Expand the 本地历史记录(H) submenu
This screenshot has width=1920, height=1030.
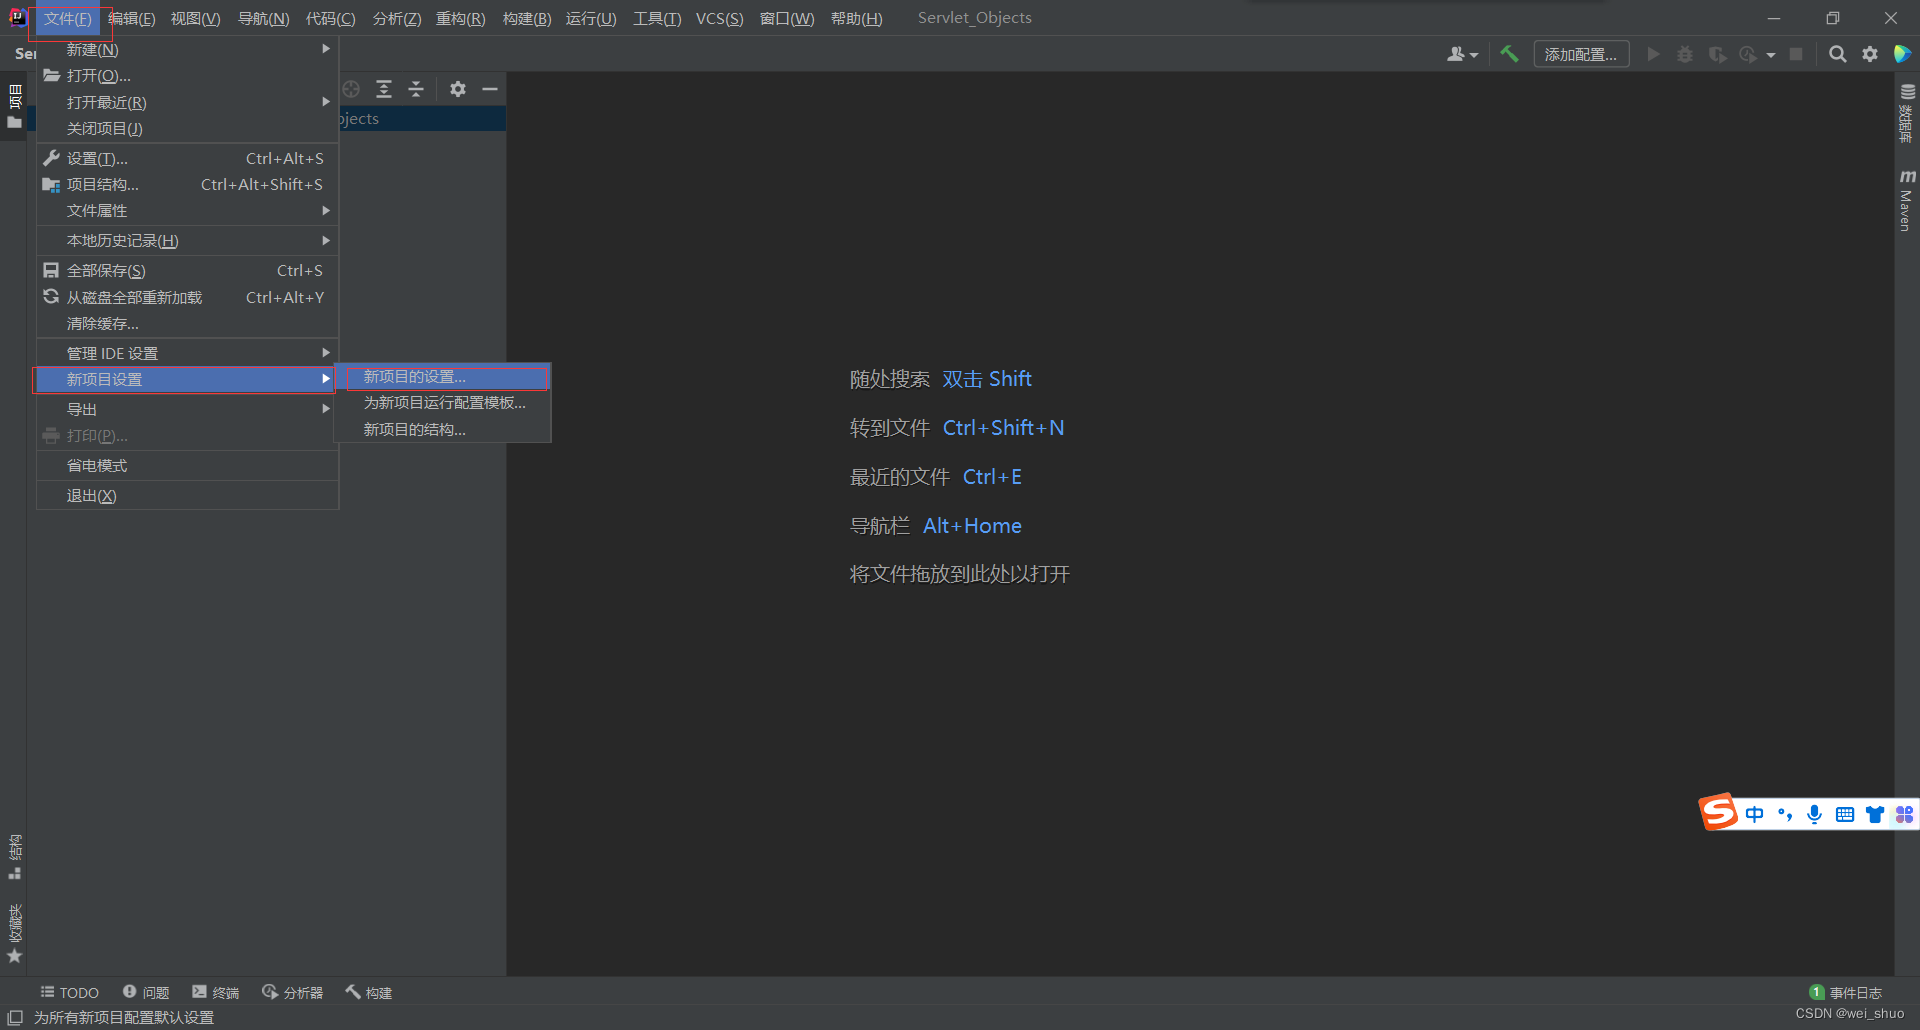(x=187, y=240)
